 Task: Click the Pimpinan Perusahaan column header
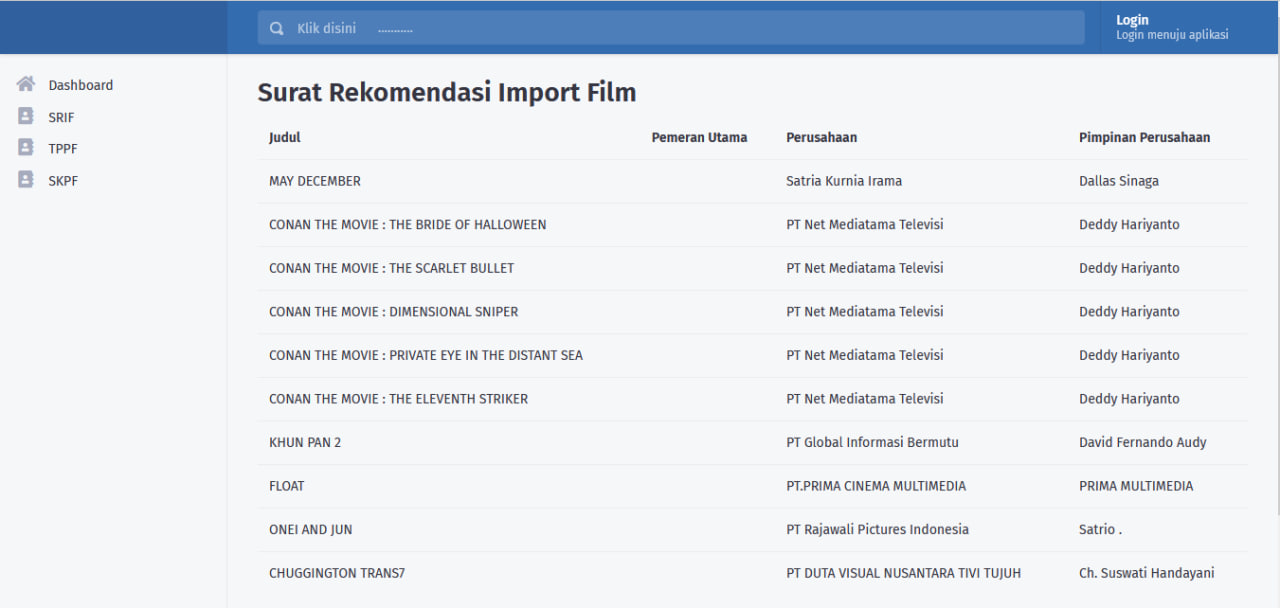tap(1144, 137)
